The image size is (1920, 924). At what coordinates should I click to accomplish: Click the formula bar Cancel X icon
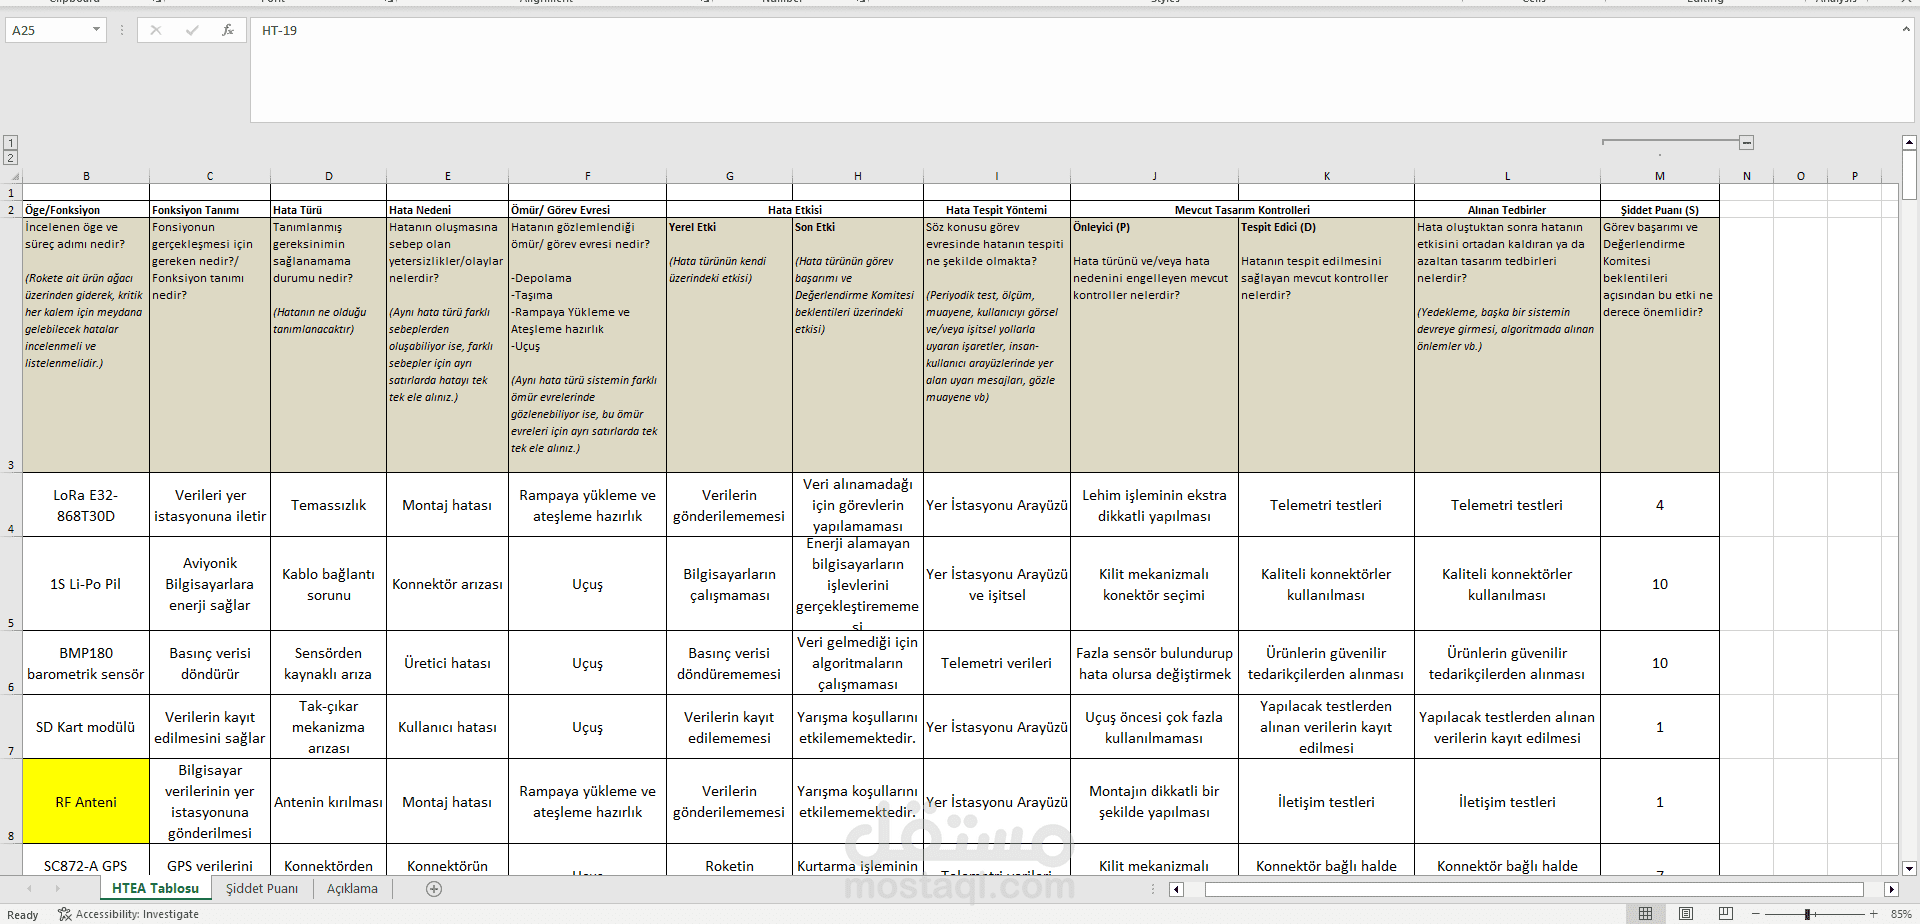coord(156,30)
